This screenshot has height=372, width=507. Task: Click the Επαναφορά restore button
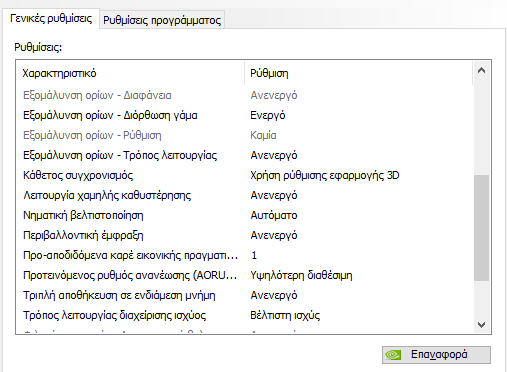[436, 355]
